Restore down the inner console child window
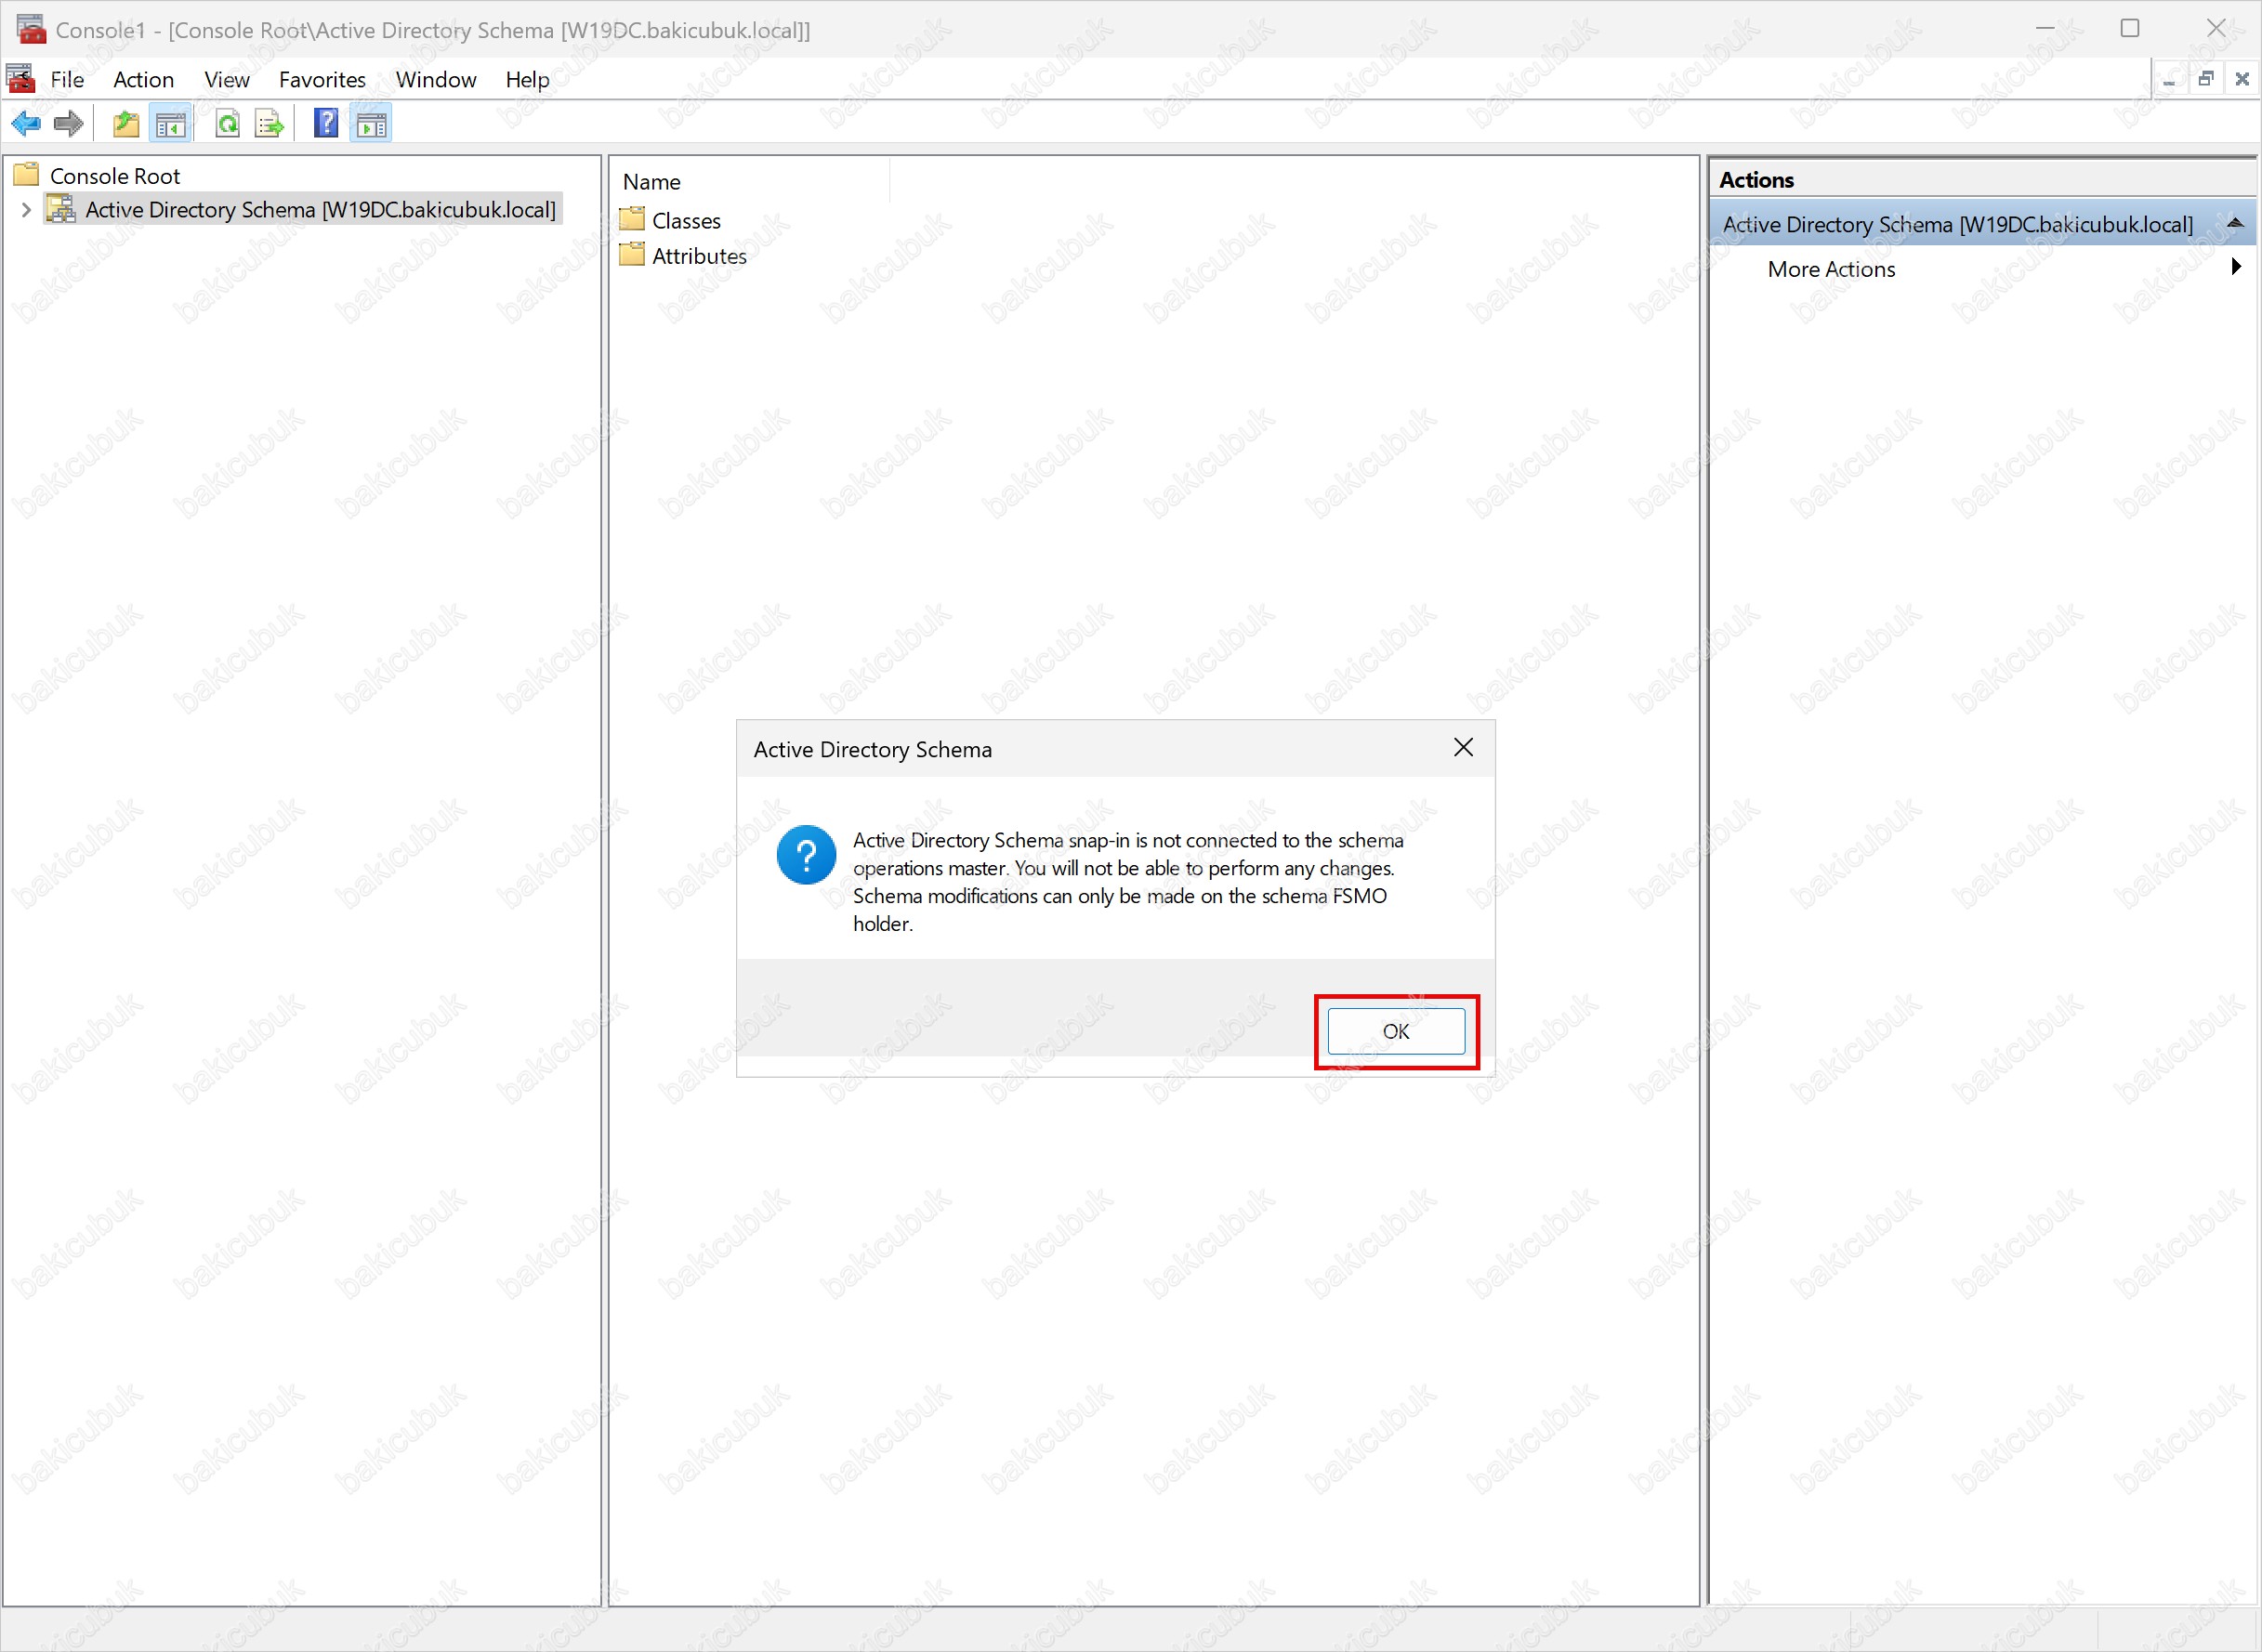This screenshot has width=2262, height=1652. point(2206,79)
